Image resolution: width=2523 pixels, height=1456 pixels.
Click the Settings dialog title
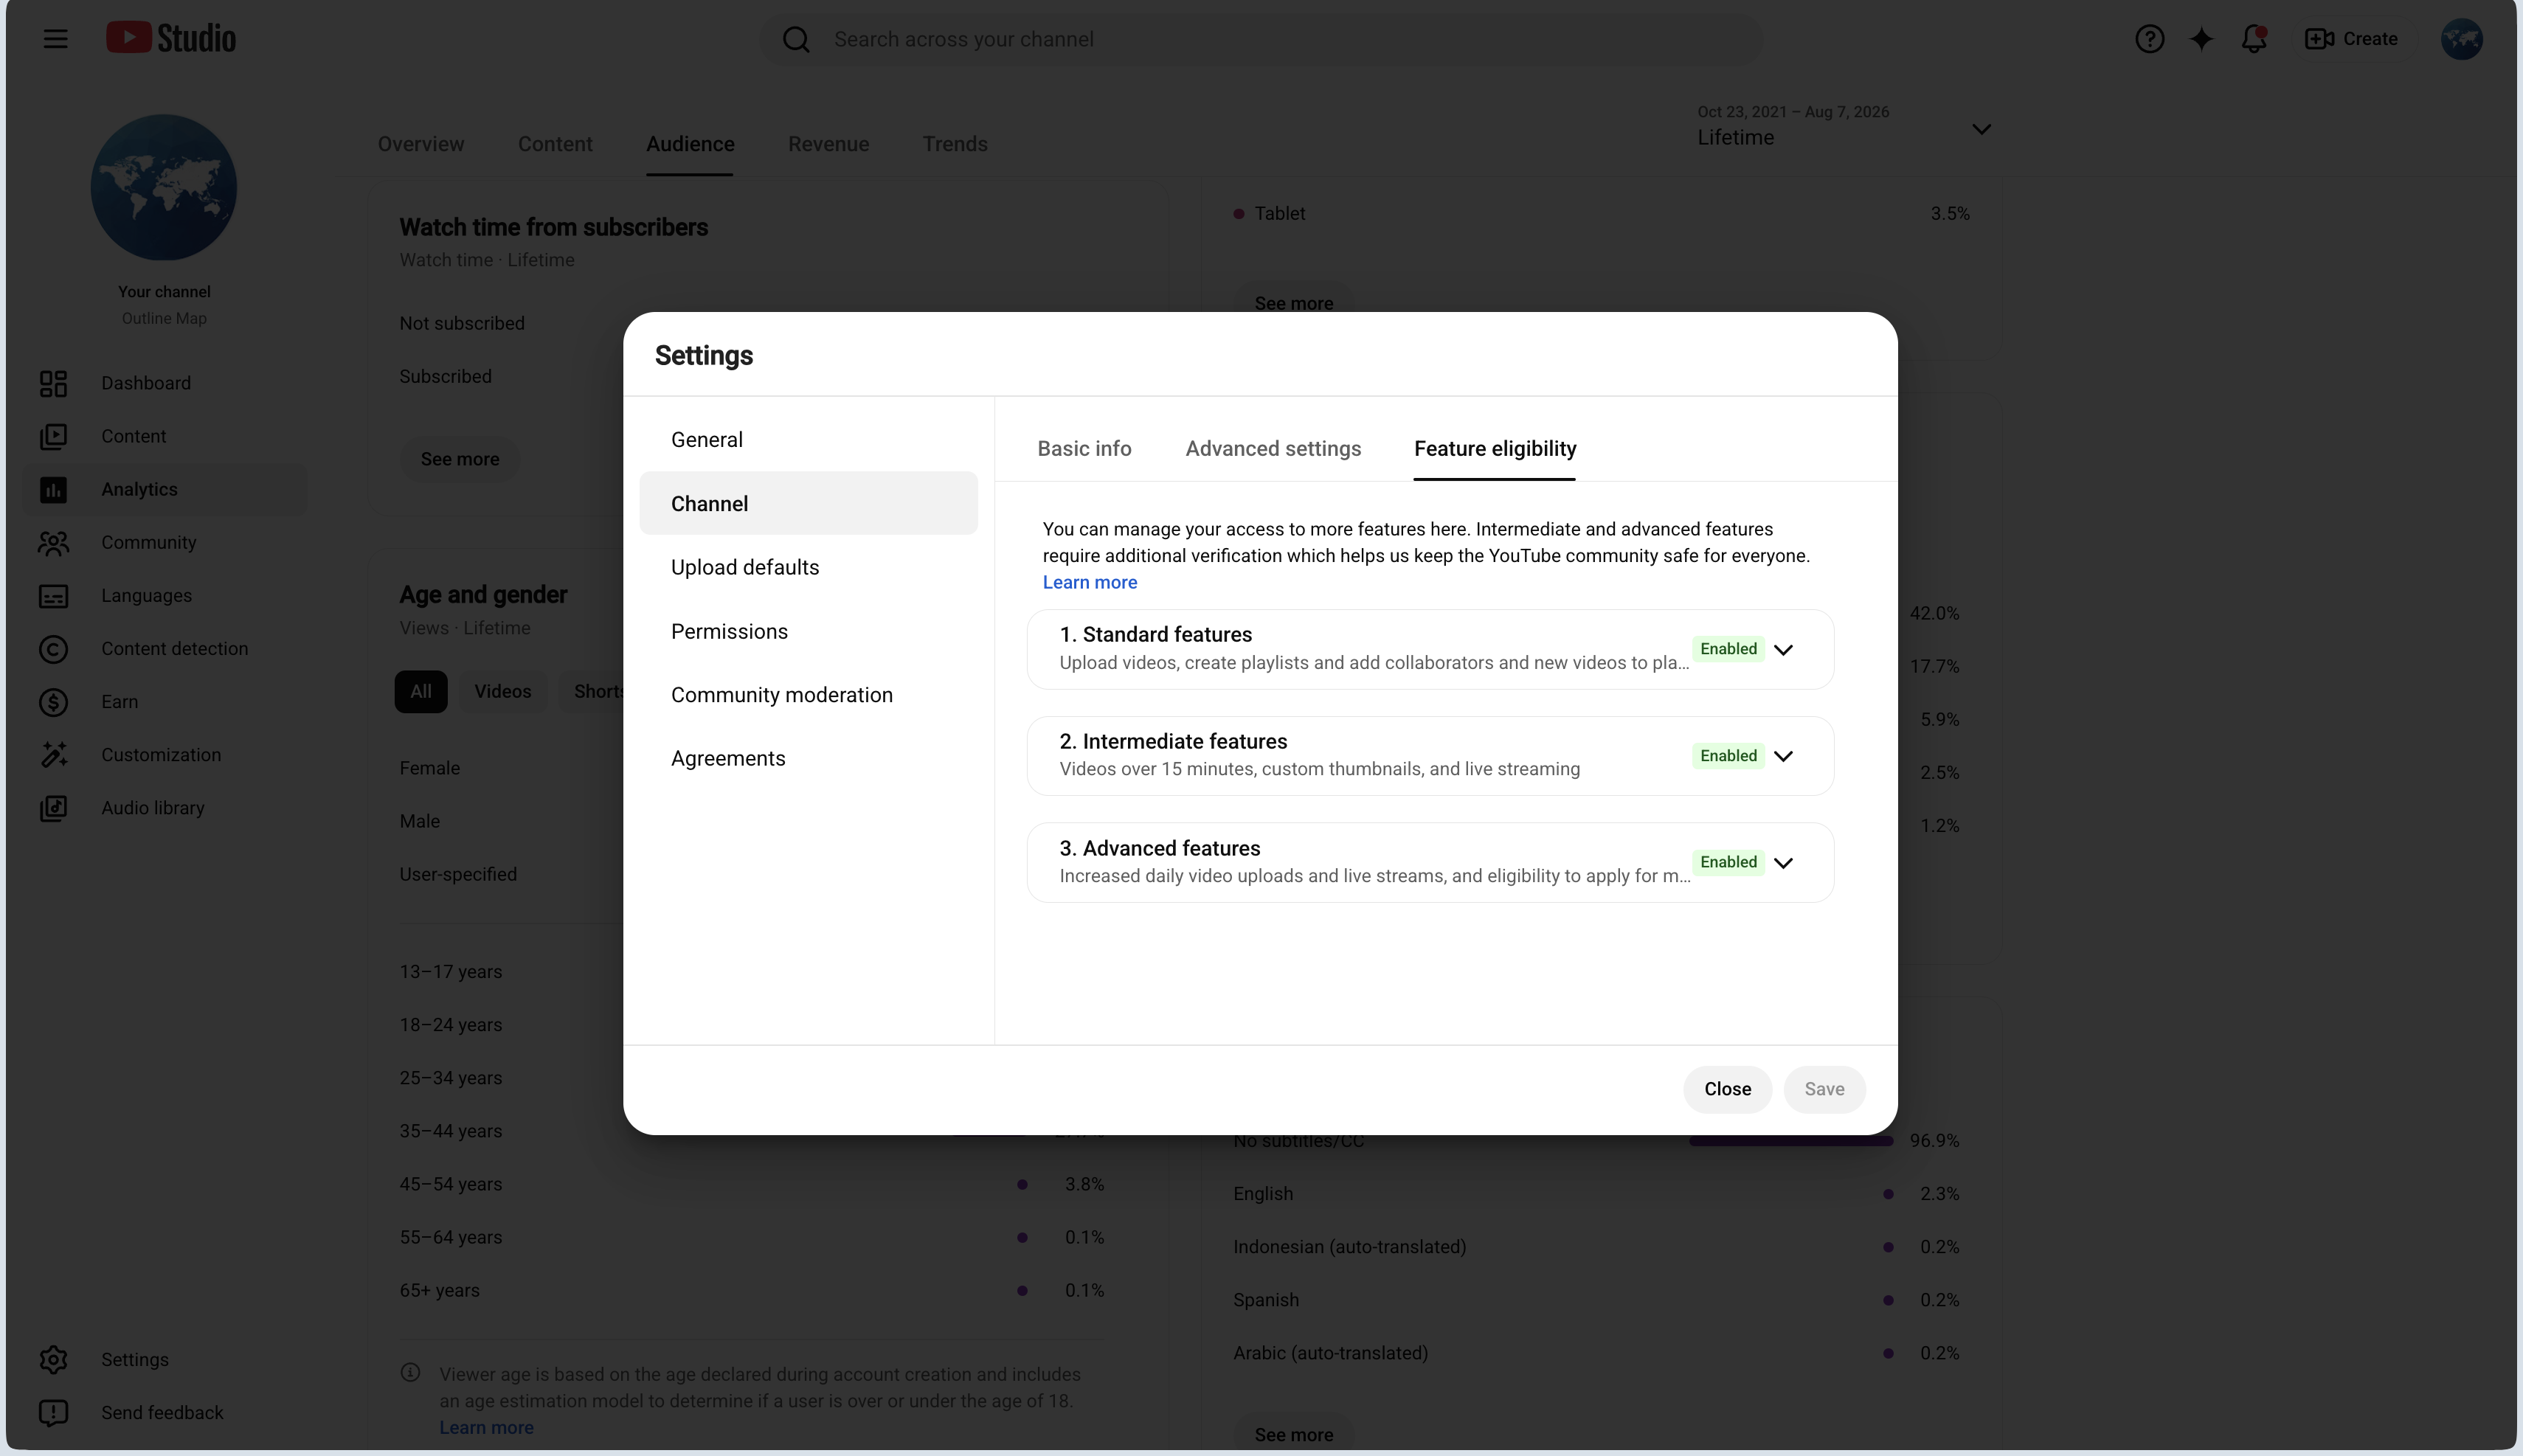click(x=704, y=355)
